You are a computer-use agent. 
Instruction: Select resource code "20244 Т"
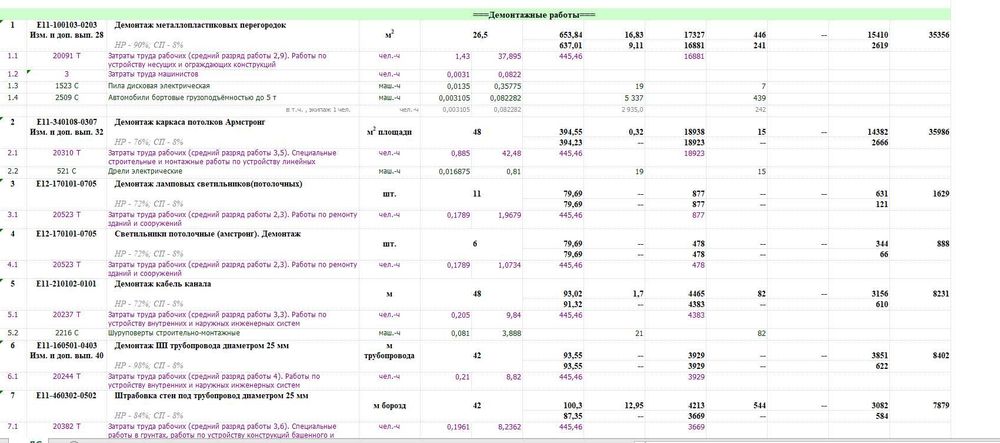coord(66,377)
